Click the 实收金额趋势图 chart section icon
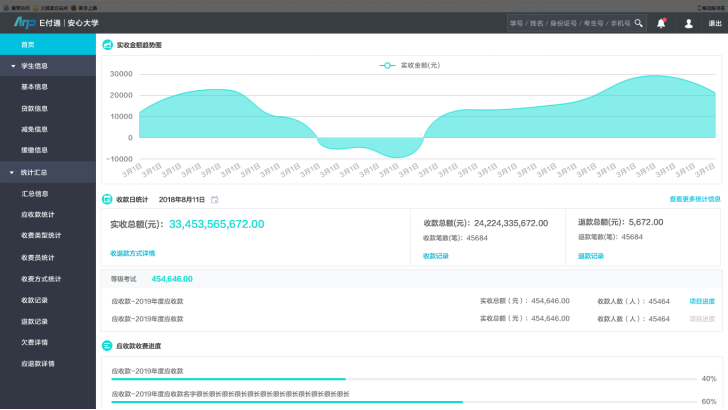This screenshot has width=728, height=410. (107, 45)
